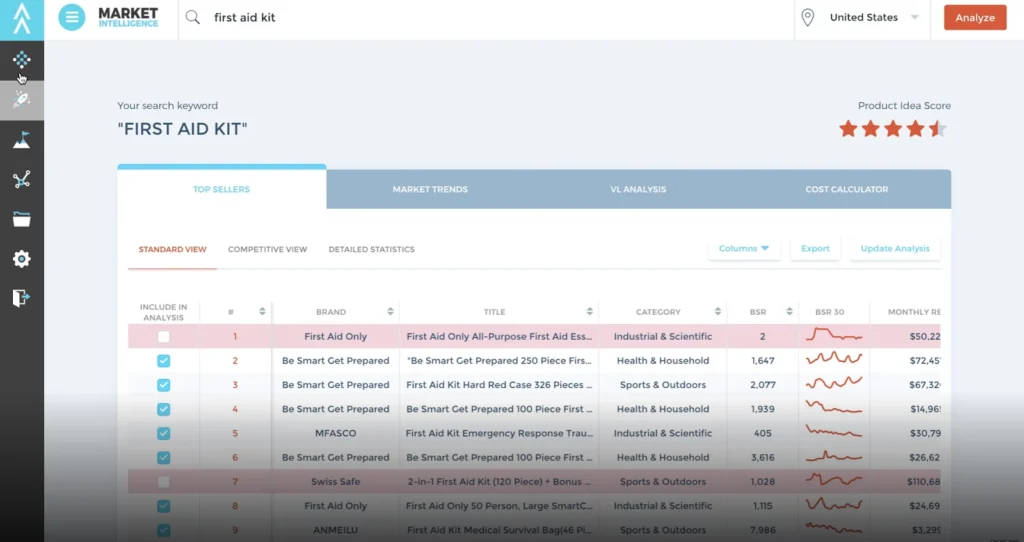This screenshot has width=1024, height=542.
Task: Sort by the BRAND column arrows
Action: pyautogui.click(x=390, y=311)
